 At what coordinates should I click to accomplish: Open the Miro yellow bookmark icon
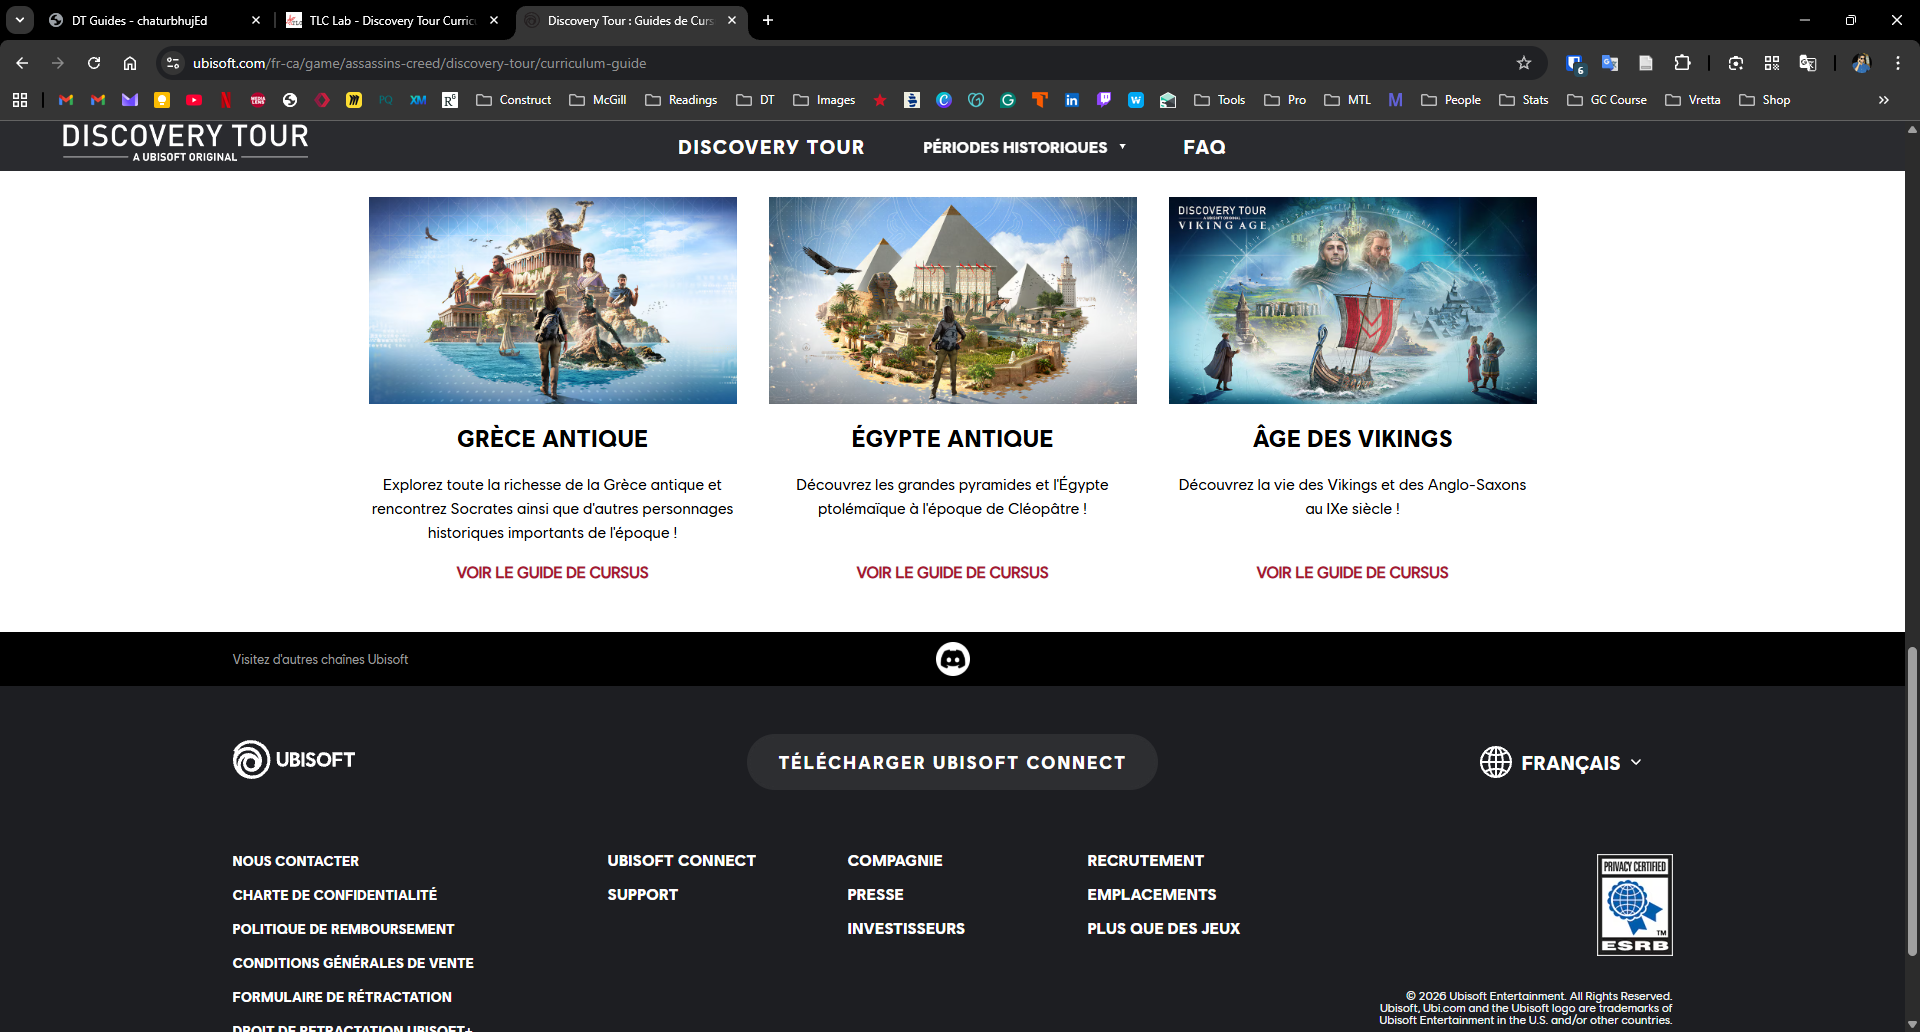point(354,100)
